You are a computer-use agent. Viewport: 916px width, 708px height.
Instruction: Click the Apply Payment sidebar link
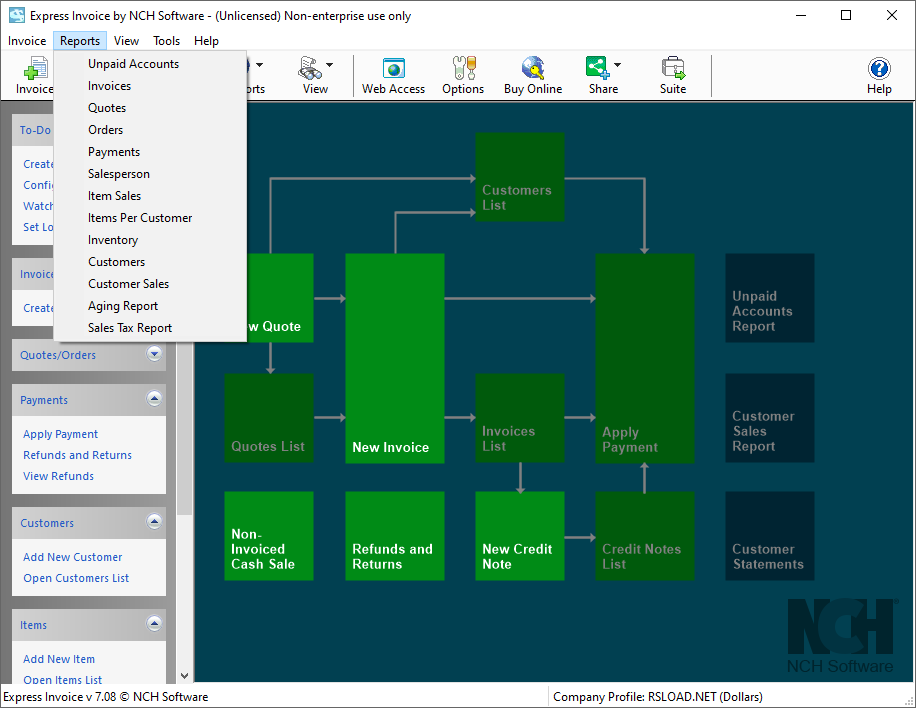tap(60, 434)
